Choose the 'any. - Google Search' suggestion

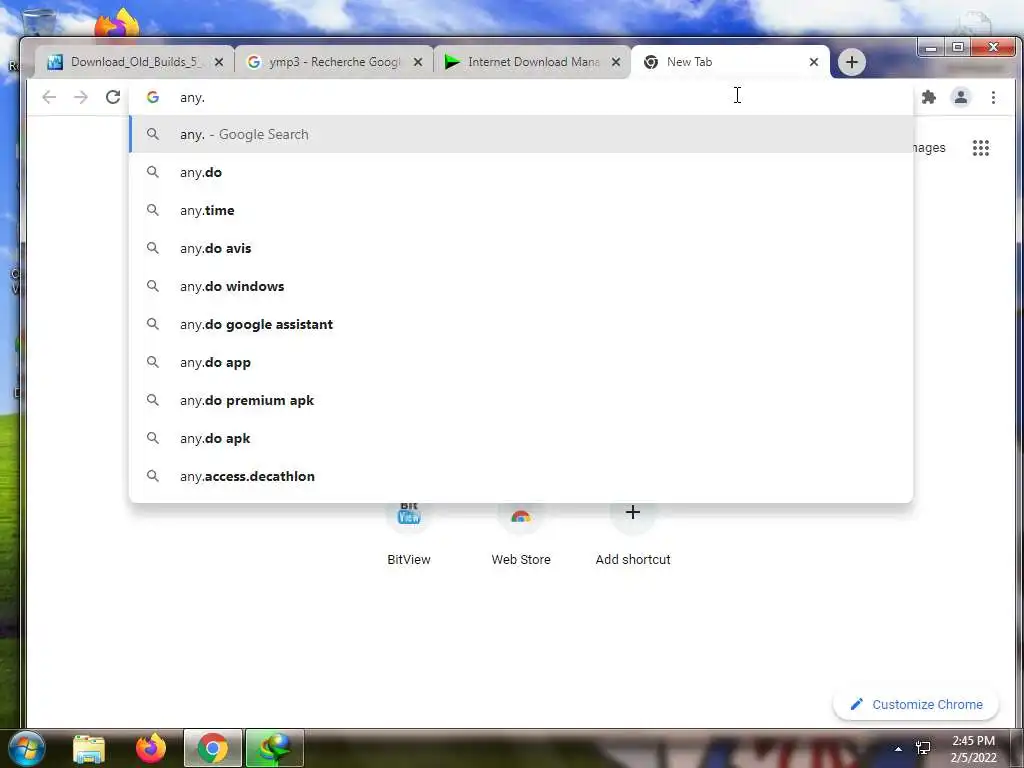pyautogui.click(x=521, y=135)
